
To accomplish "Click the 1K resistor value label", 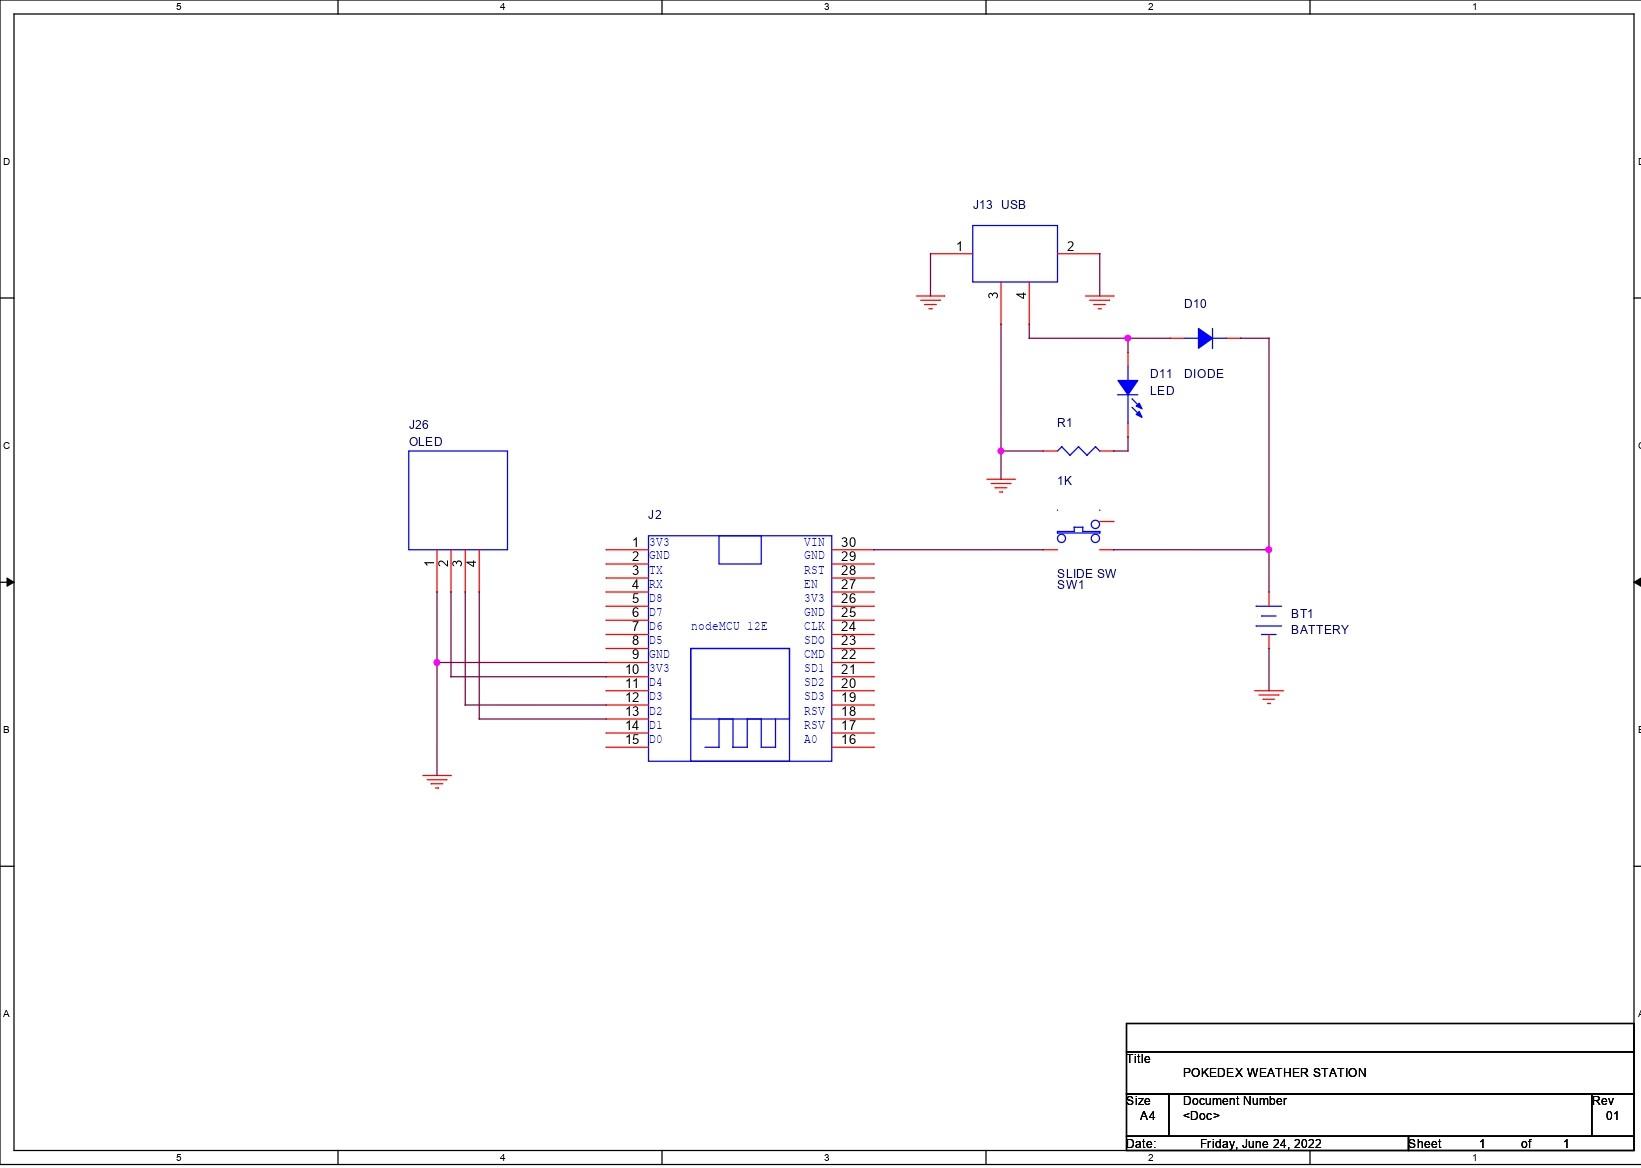I will [1064, 481].
